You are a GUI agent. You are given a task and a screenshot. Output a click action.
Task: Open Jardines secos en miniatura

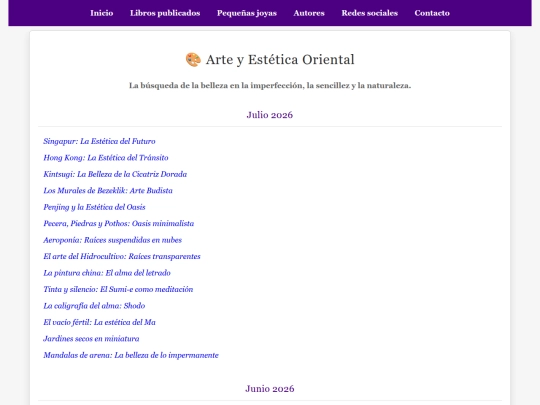coord(91,339)
